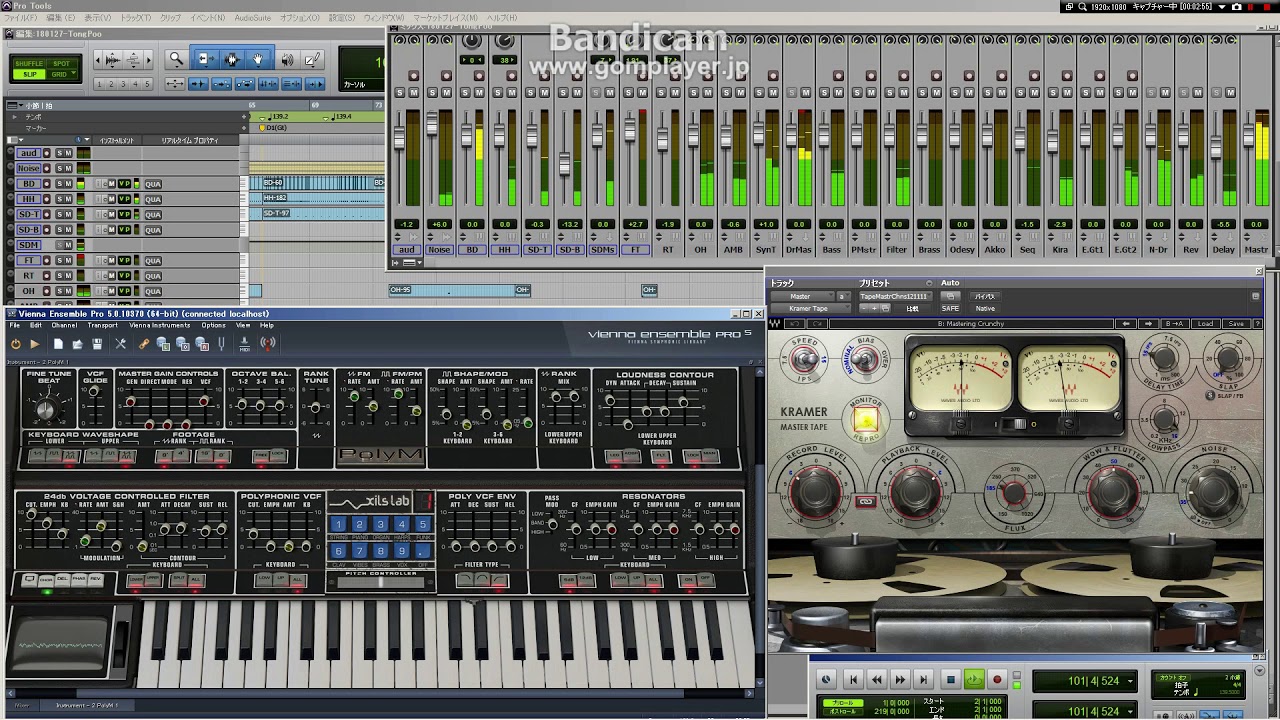Click the Vienna Ensemble save disk icon
The height and width of the screenshot is (720, 1280).
pos(97,344)
